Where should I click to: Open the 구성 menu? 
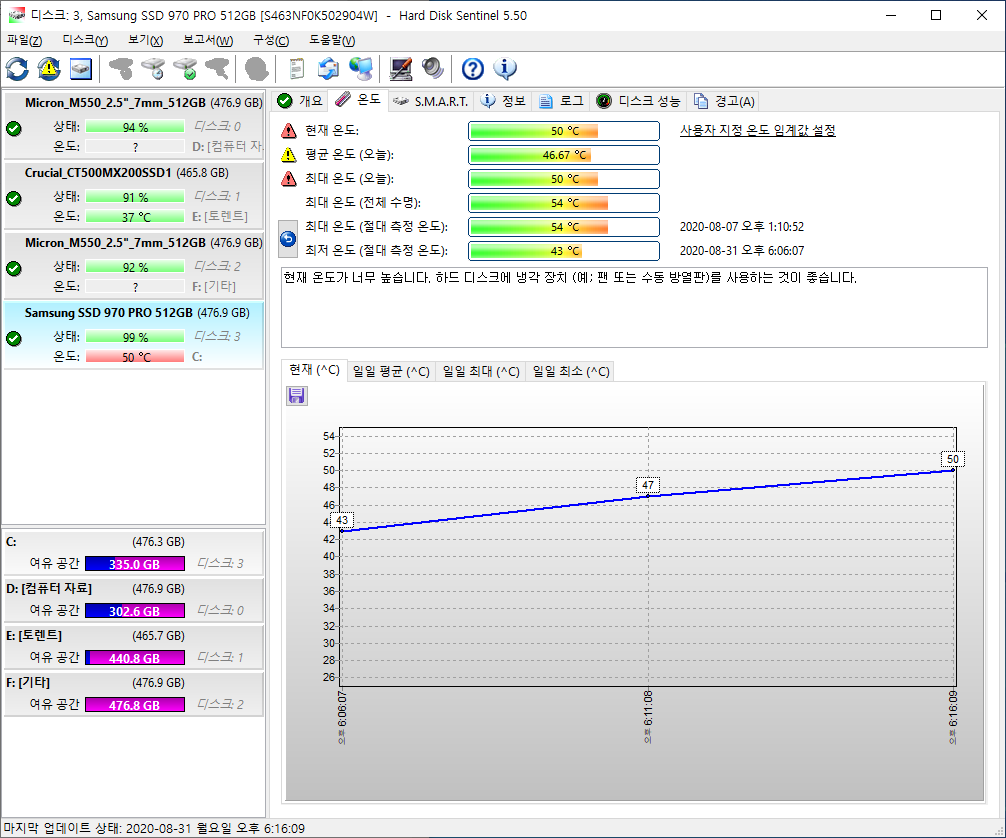pyautogui.click(x=271, y=40)
